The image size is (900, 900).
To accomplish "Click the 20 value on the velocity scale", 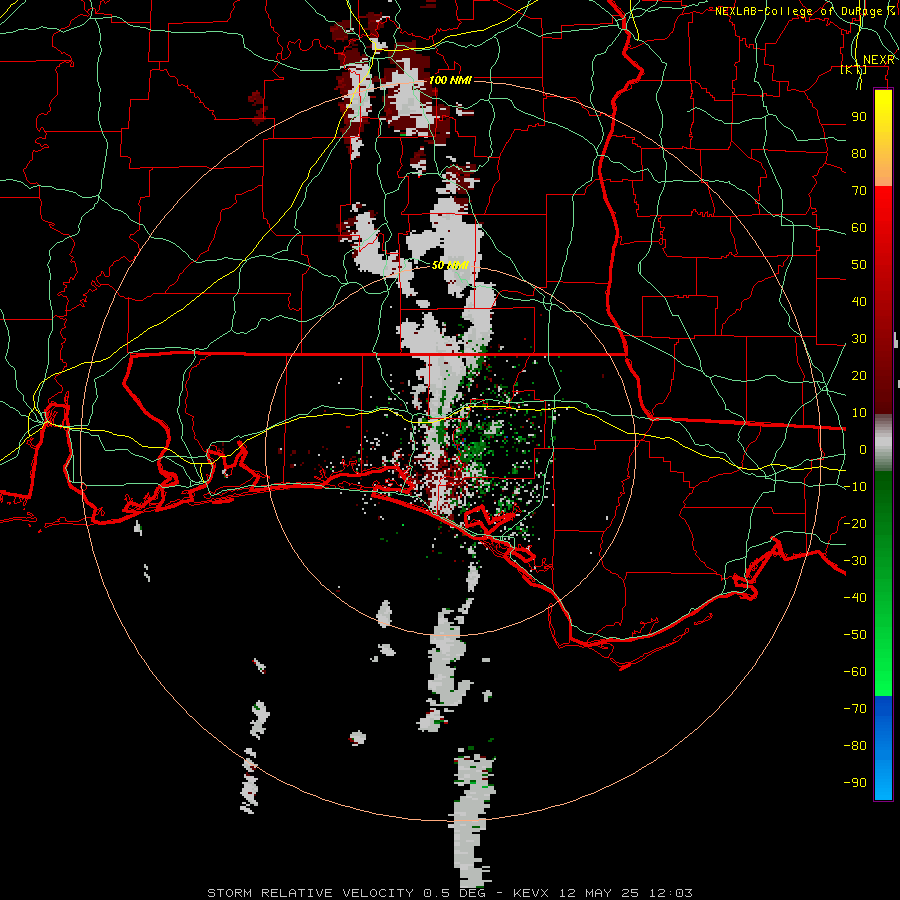I will tap(859, 376).
